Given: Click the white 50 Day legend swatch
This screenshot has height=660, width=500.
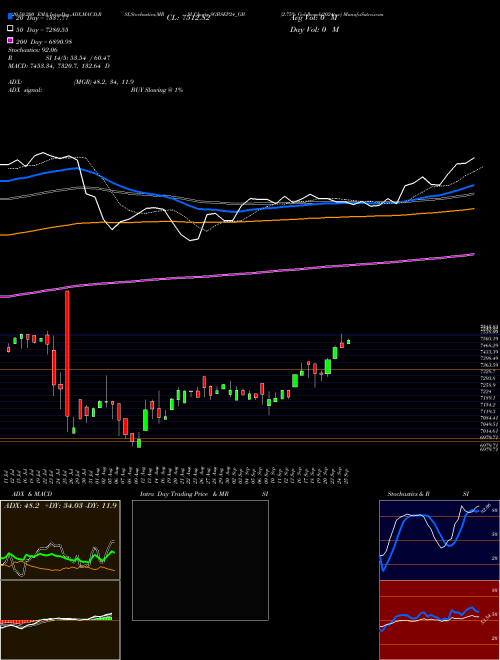Looking at the screenshot, I should (10, 29).
